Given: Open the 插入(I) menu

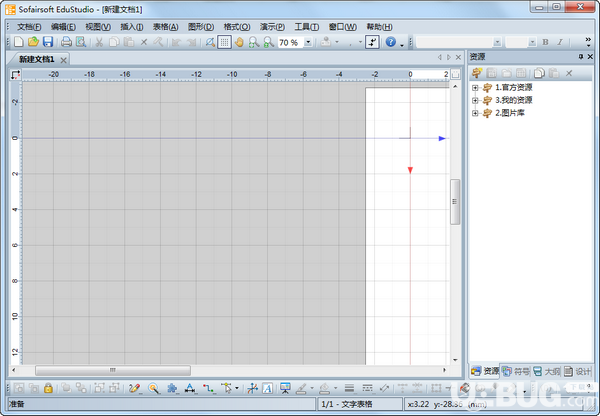Looking at the screenshot, I should [132, 27].
